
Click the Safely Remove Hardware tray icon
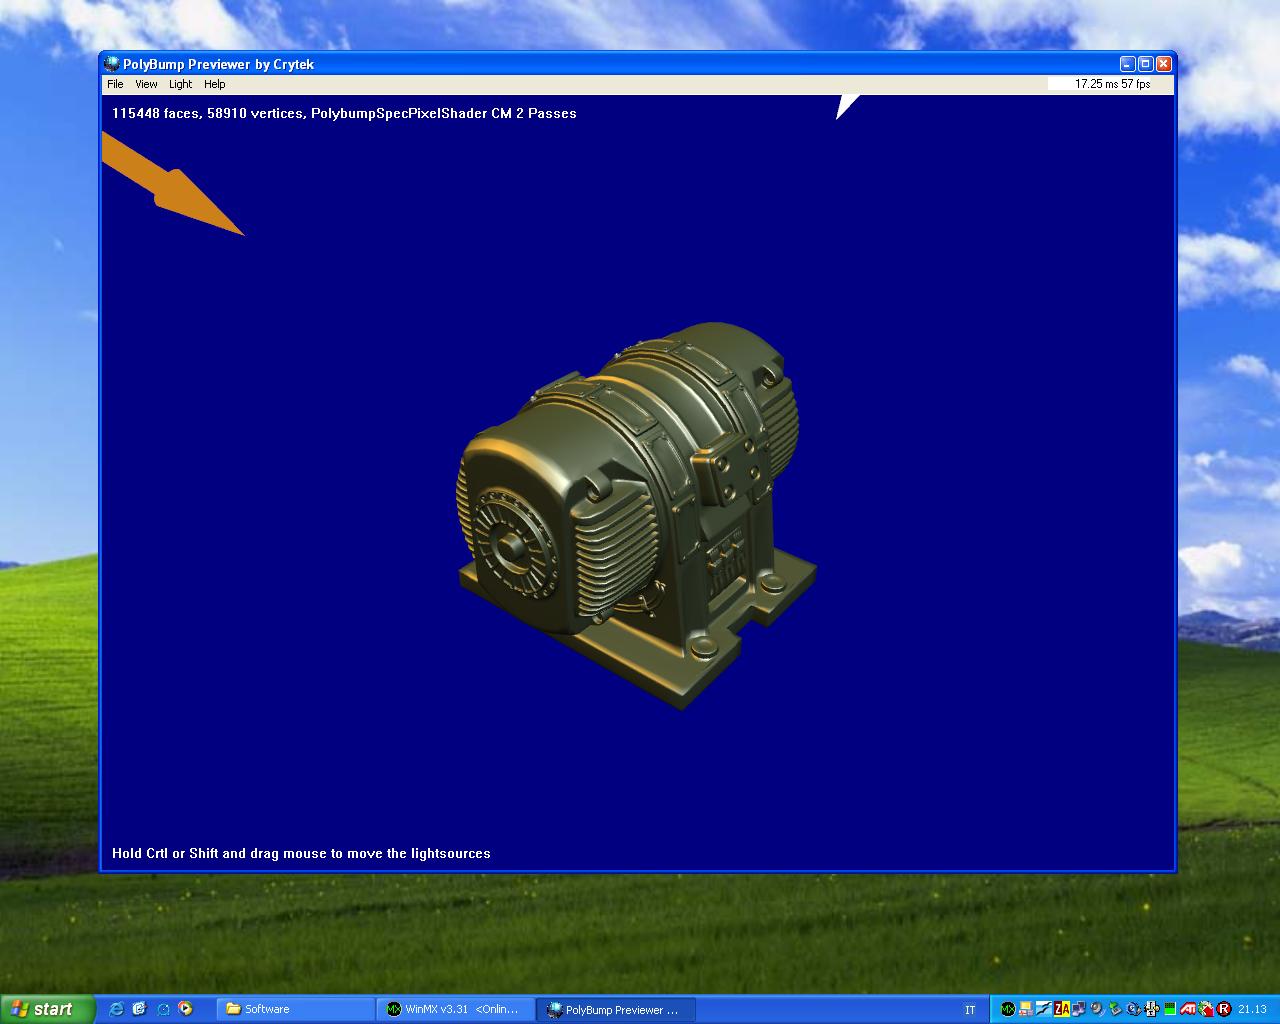[1115, 1009]
